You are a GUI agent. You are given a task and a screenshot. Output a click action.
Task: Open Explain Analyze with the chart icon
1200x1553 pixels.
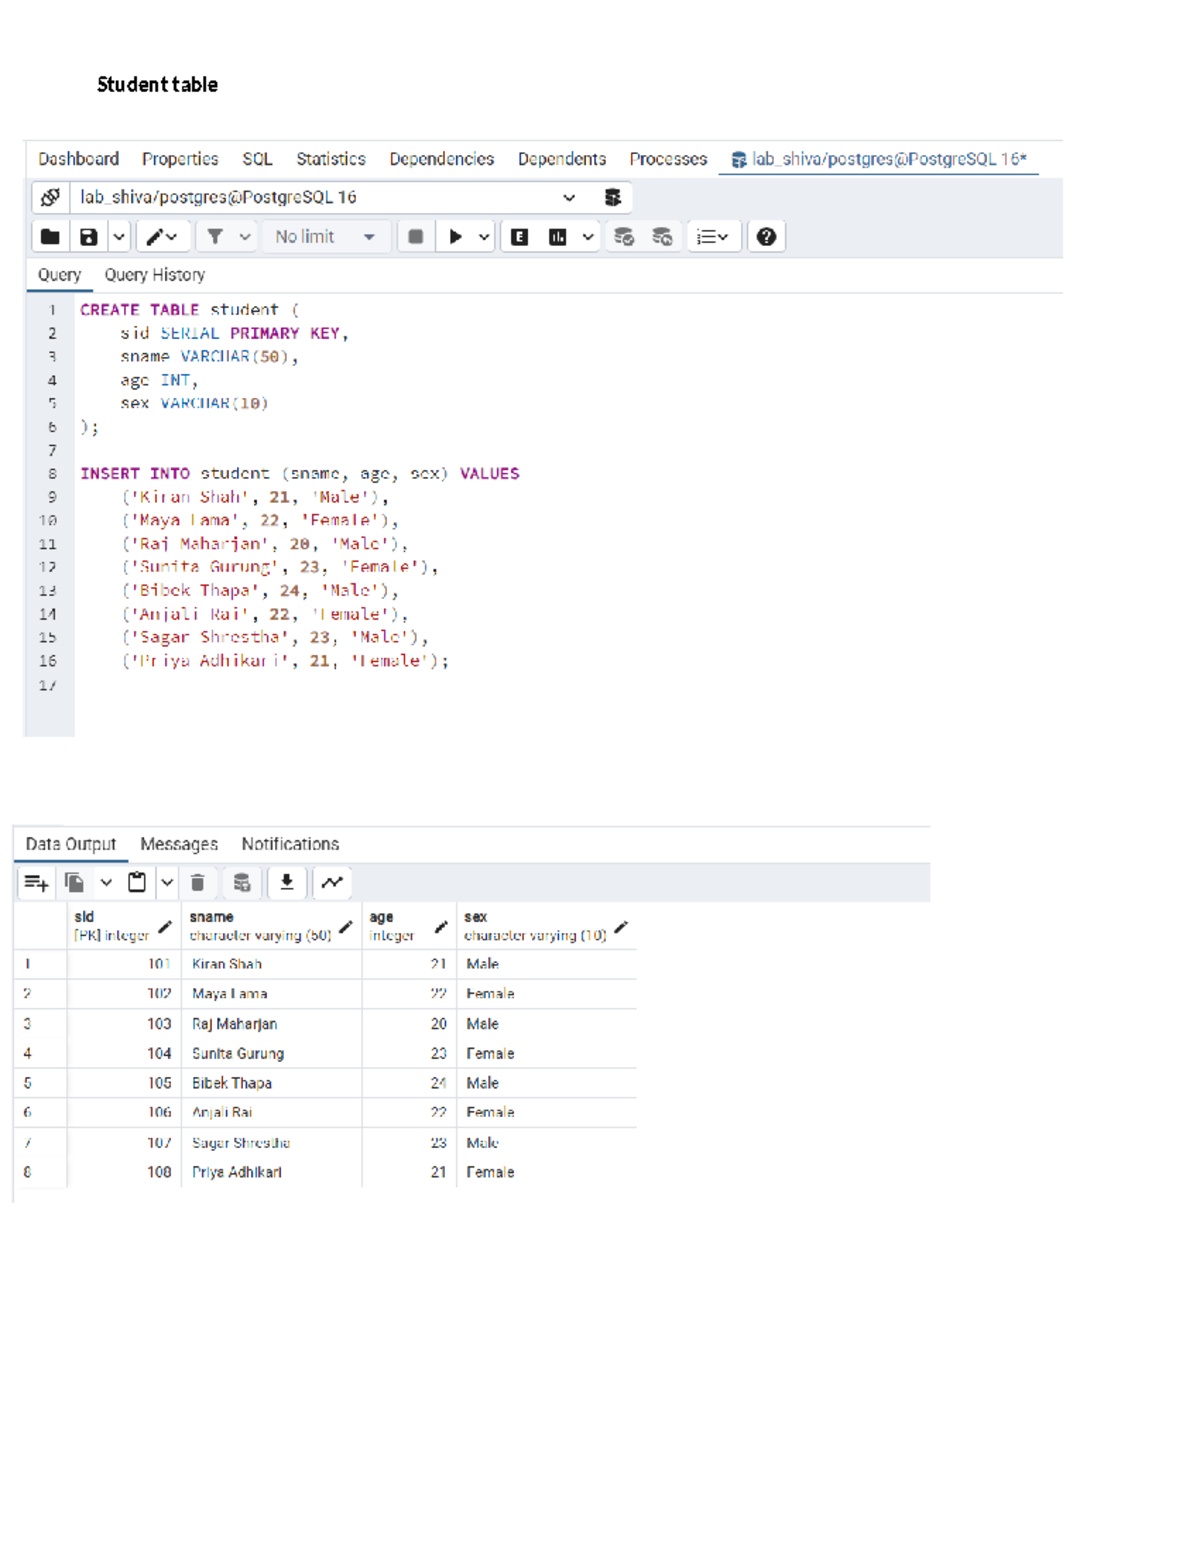pyautogui.click(x=556, y=236)
